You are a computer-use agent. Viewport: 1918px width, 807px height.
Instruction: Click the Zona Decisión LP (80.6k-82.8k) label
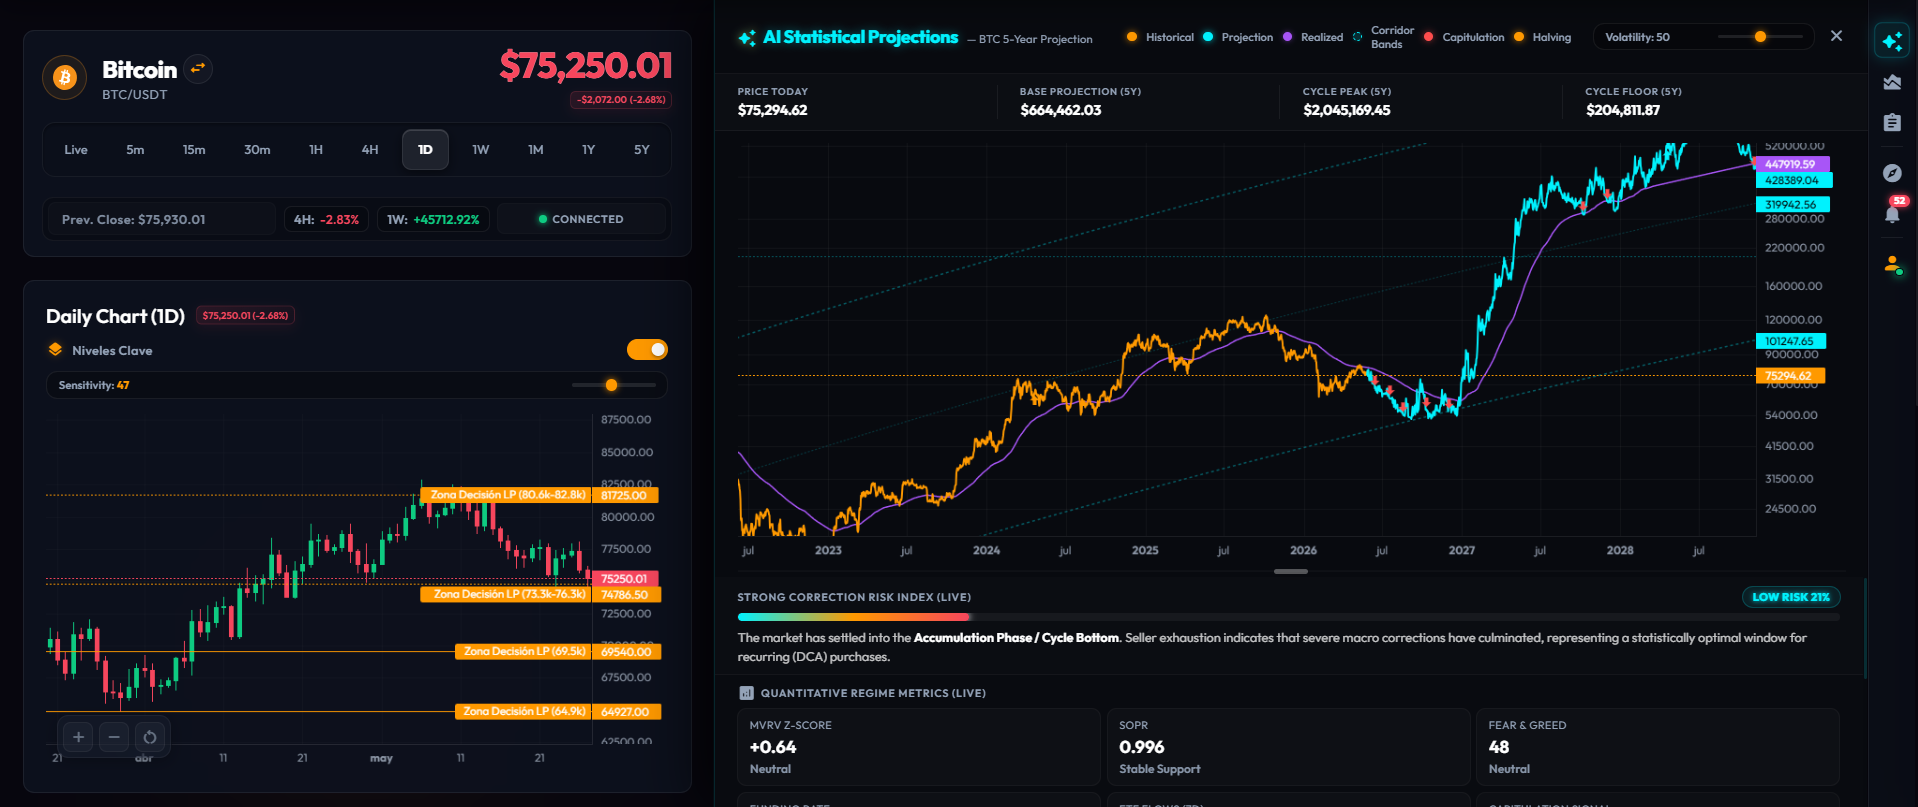click(x=507, y=495)
